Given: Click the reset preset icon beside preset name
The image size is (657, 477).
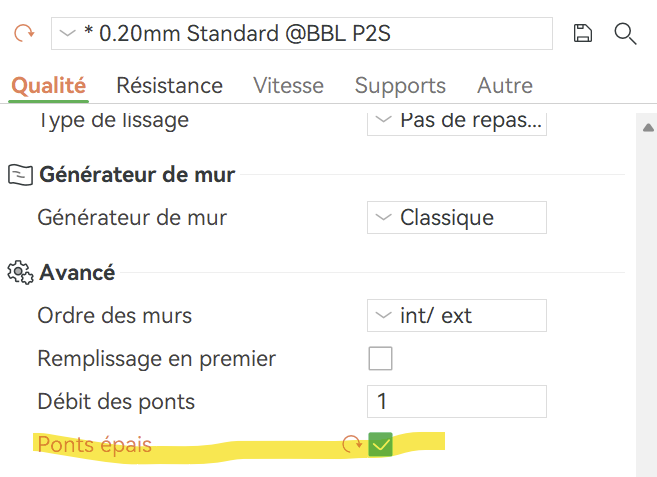Looking at the screenshot, I should pyautogui.click(x=22, y=33).
